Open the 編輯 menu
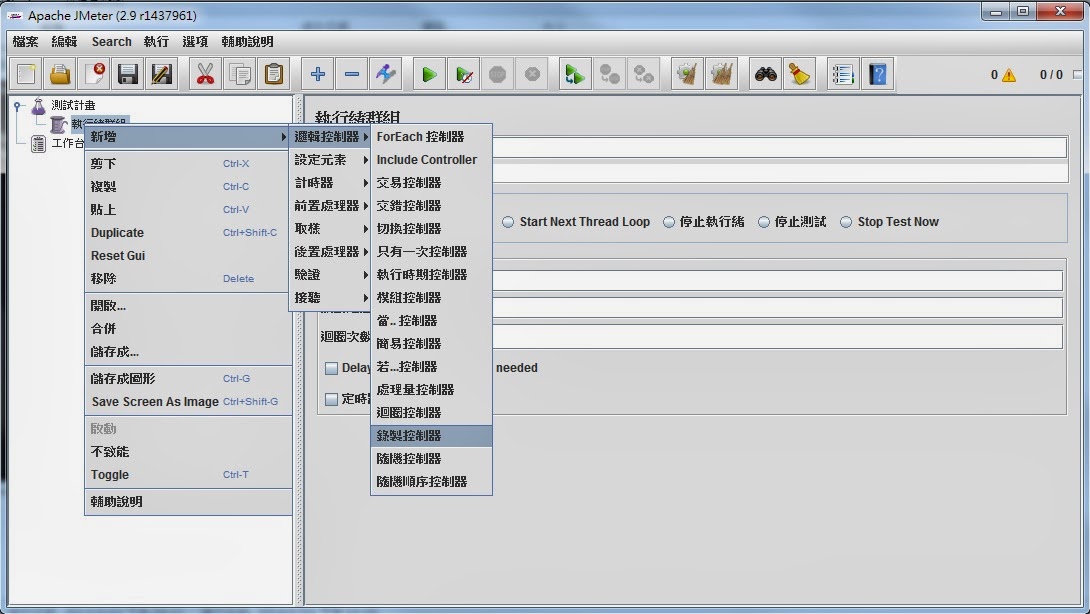The width and height of the screenshot is (1090, 614). (x=64, y=42)
